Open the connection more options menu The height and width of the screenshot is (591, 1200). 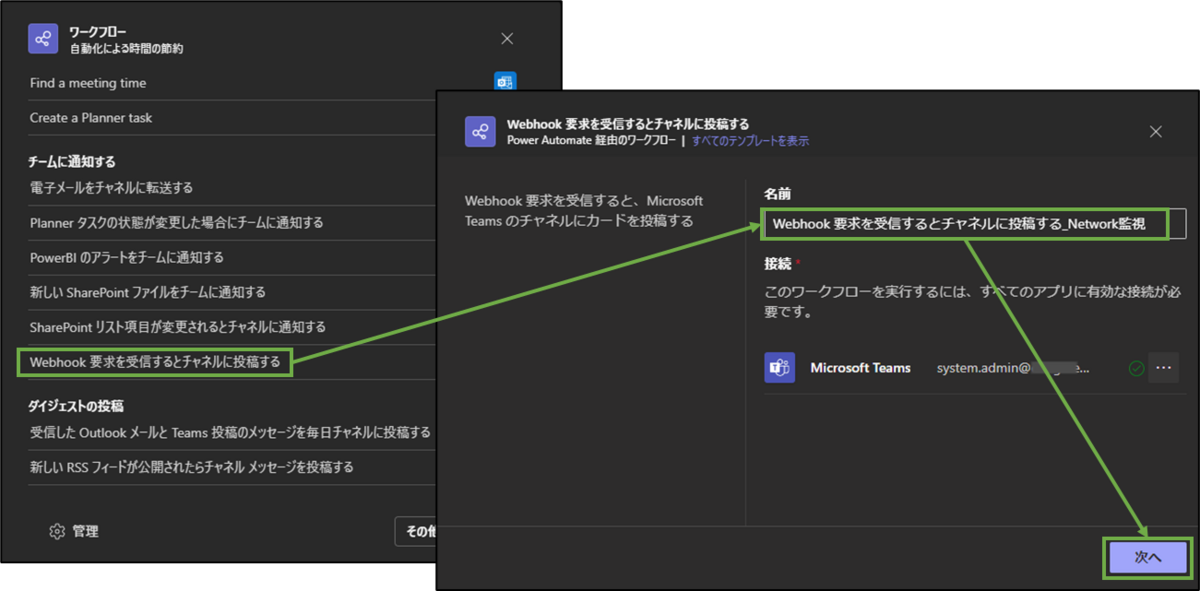click(x=1163, y=368)
